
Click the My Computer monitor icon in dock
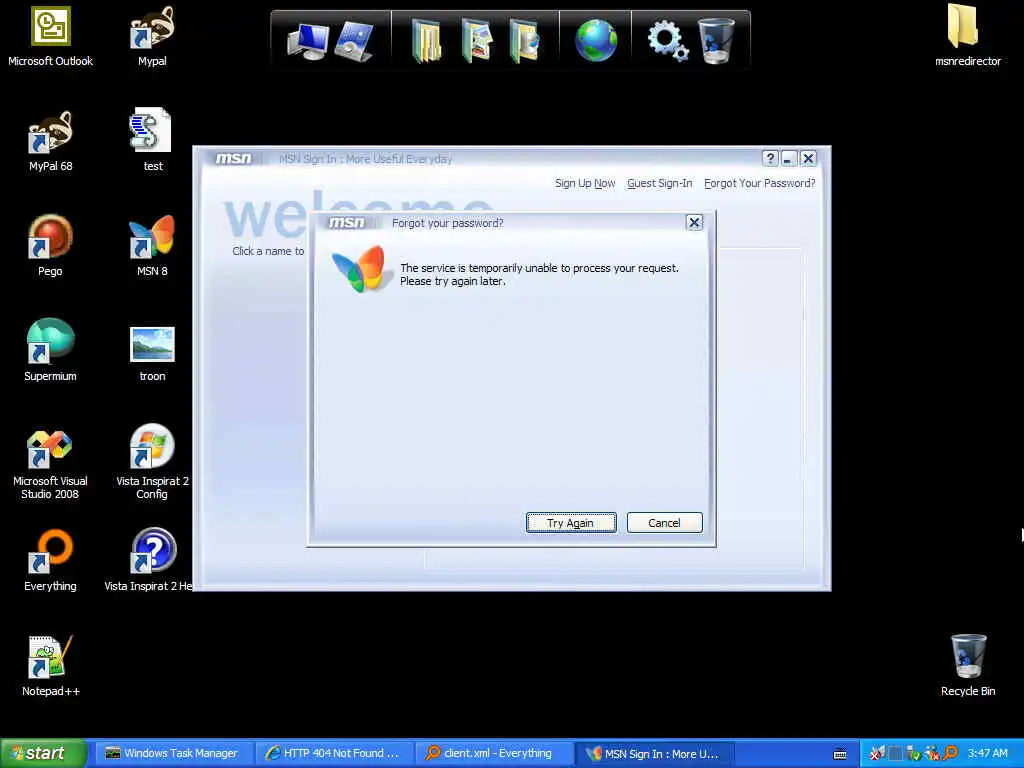click(308, 40)
